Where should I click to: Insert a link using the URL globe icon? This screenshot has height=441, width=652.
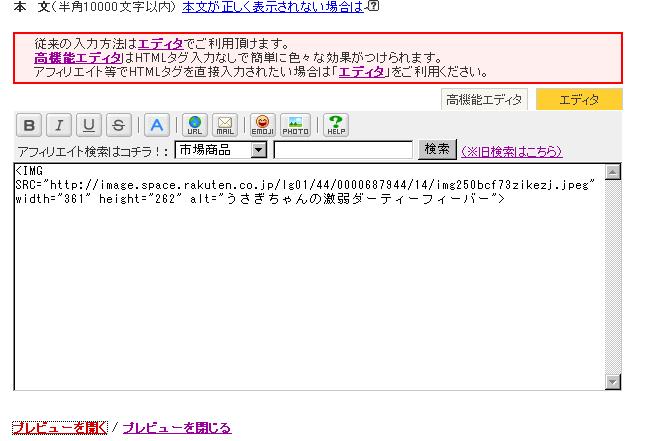click(x=195, y=125)
